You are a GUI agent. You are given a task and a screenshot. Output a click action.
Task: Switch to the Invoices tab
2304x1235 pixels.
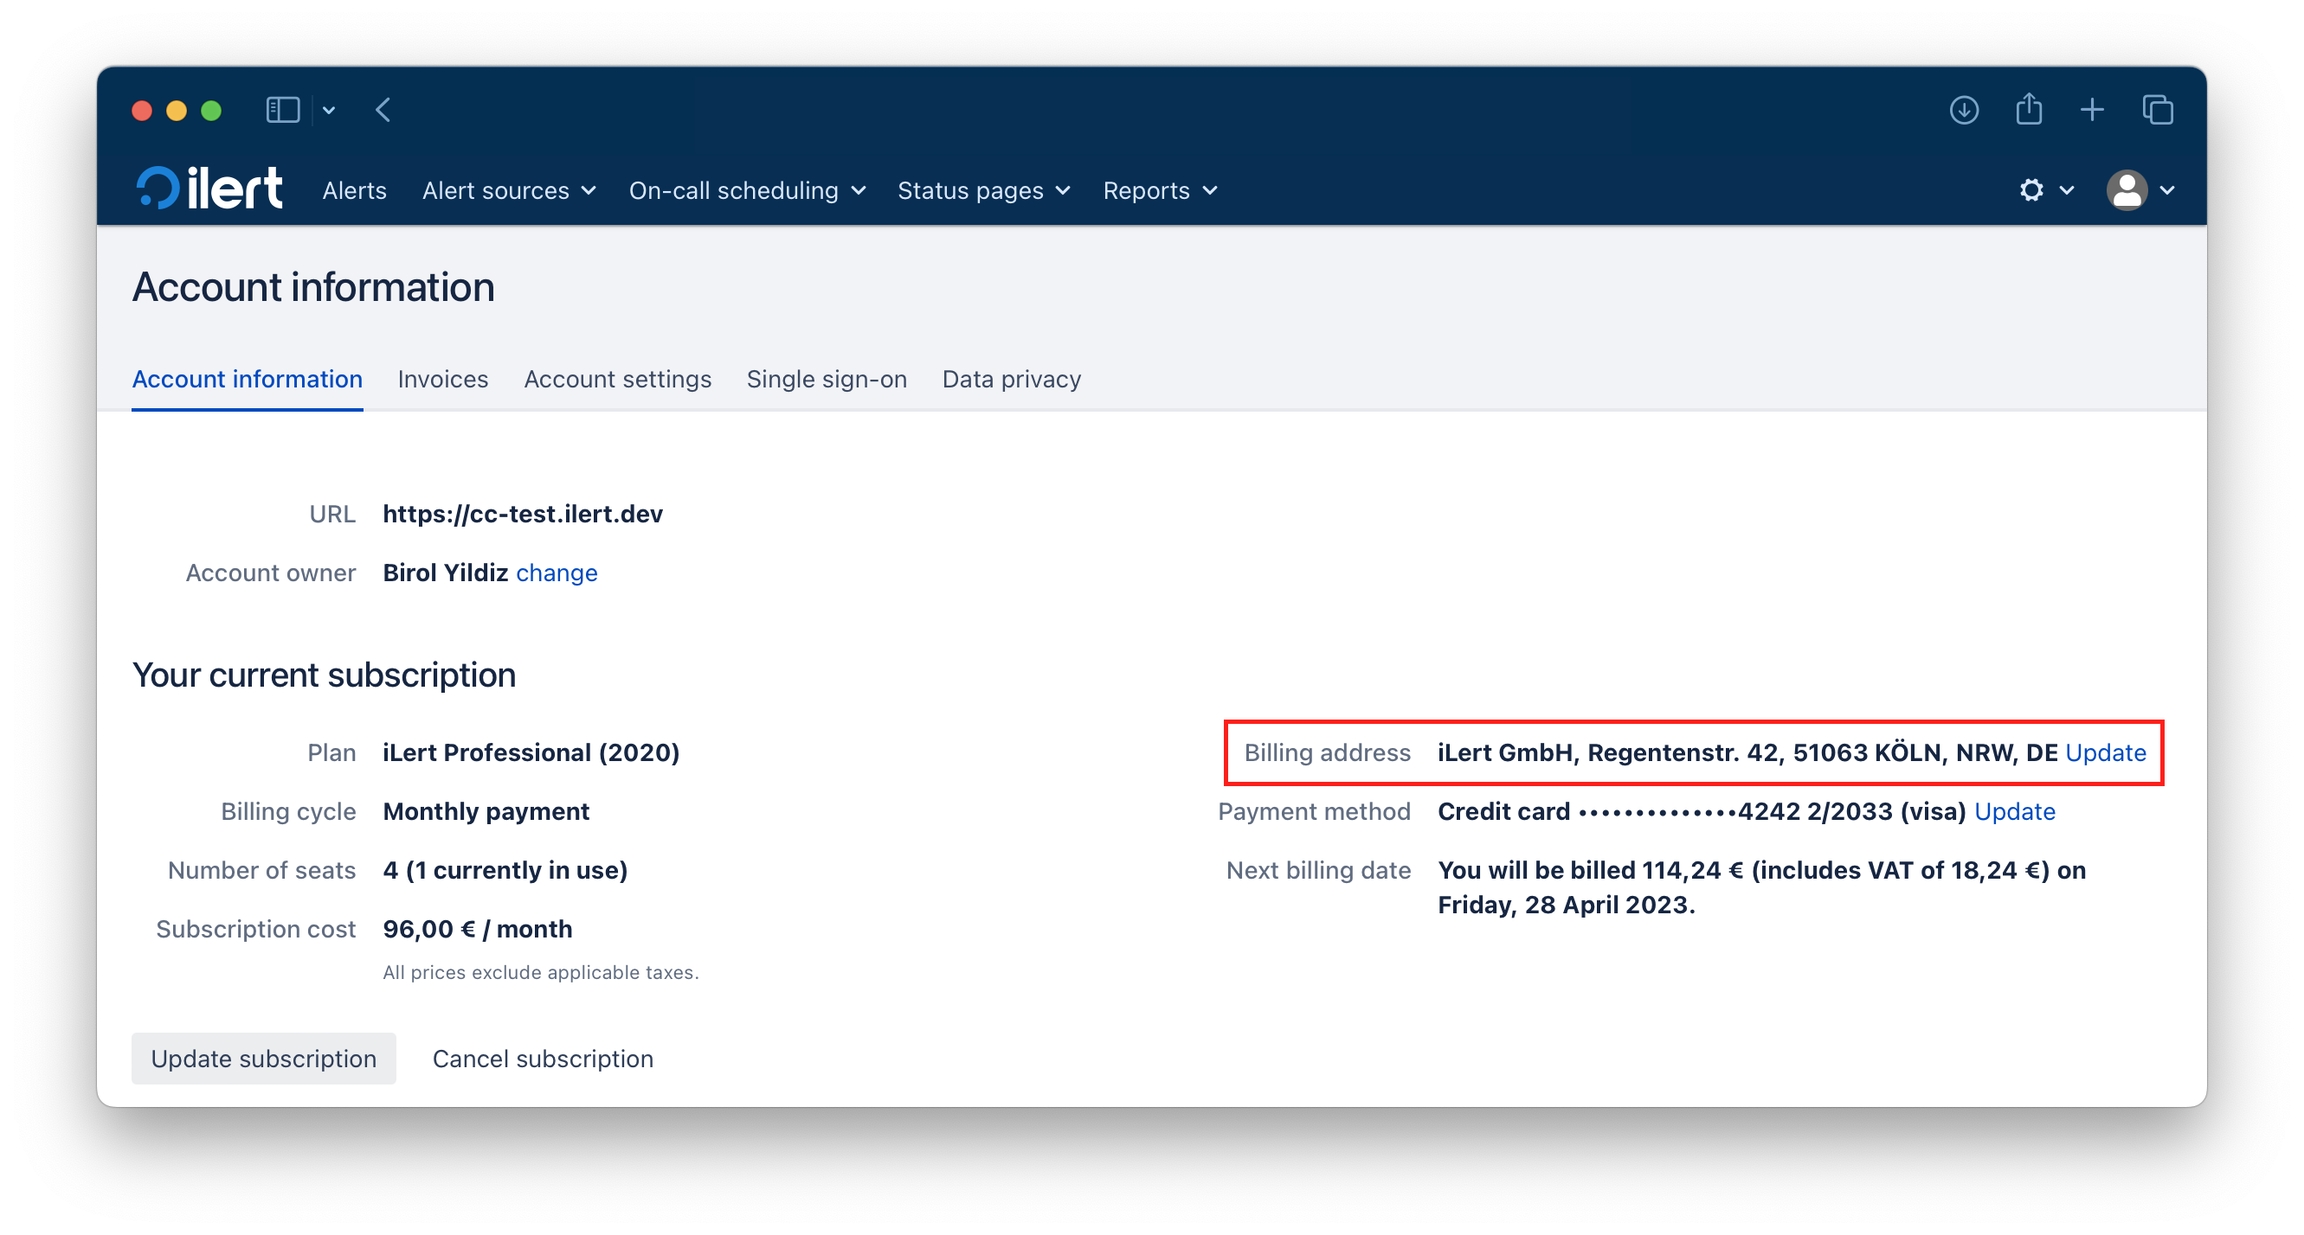tap(442, 379)
